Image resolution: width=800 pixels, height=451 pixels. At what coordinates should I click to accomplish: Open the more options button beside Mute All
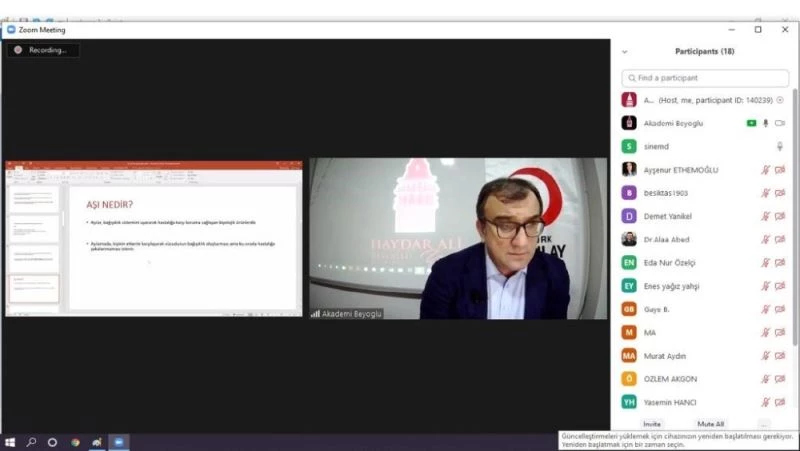[765, 424]
